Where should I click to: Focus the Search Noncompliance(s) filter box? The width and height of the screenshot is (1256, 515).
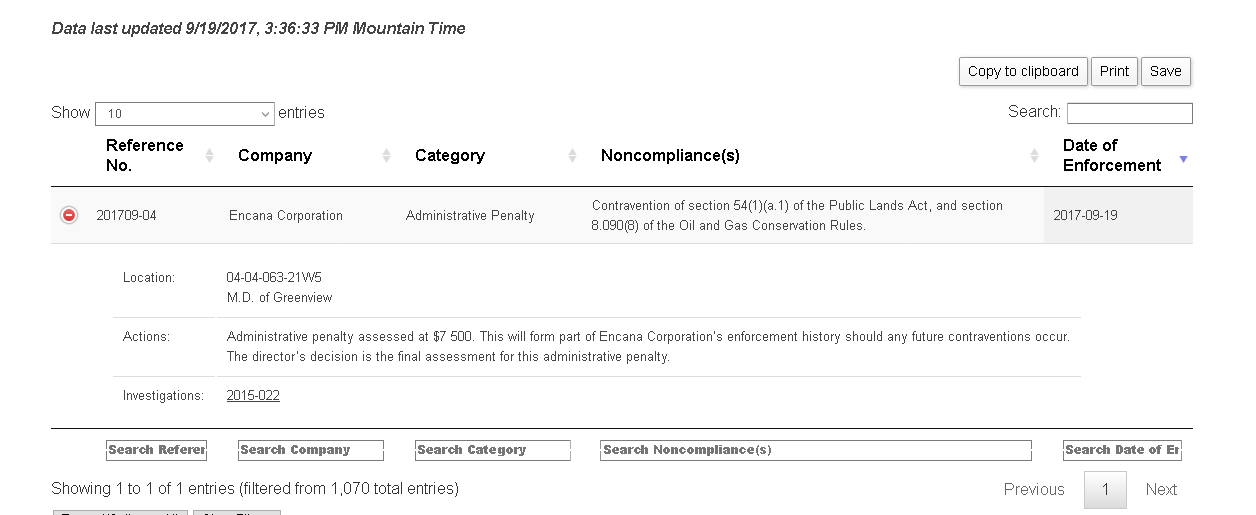816,450
